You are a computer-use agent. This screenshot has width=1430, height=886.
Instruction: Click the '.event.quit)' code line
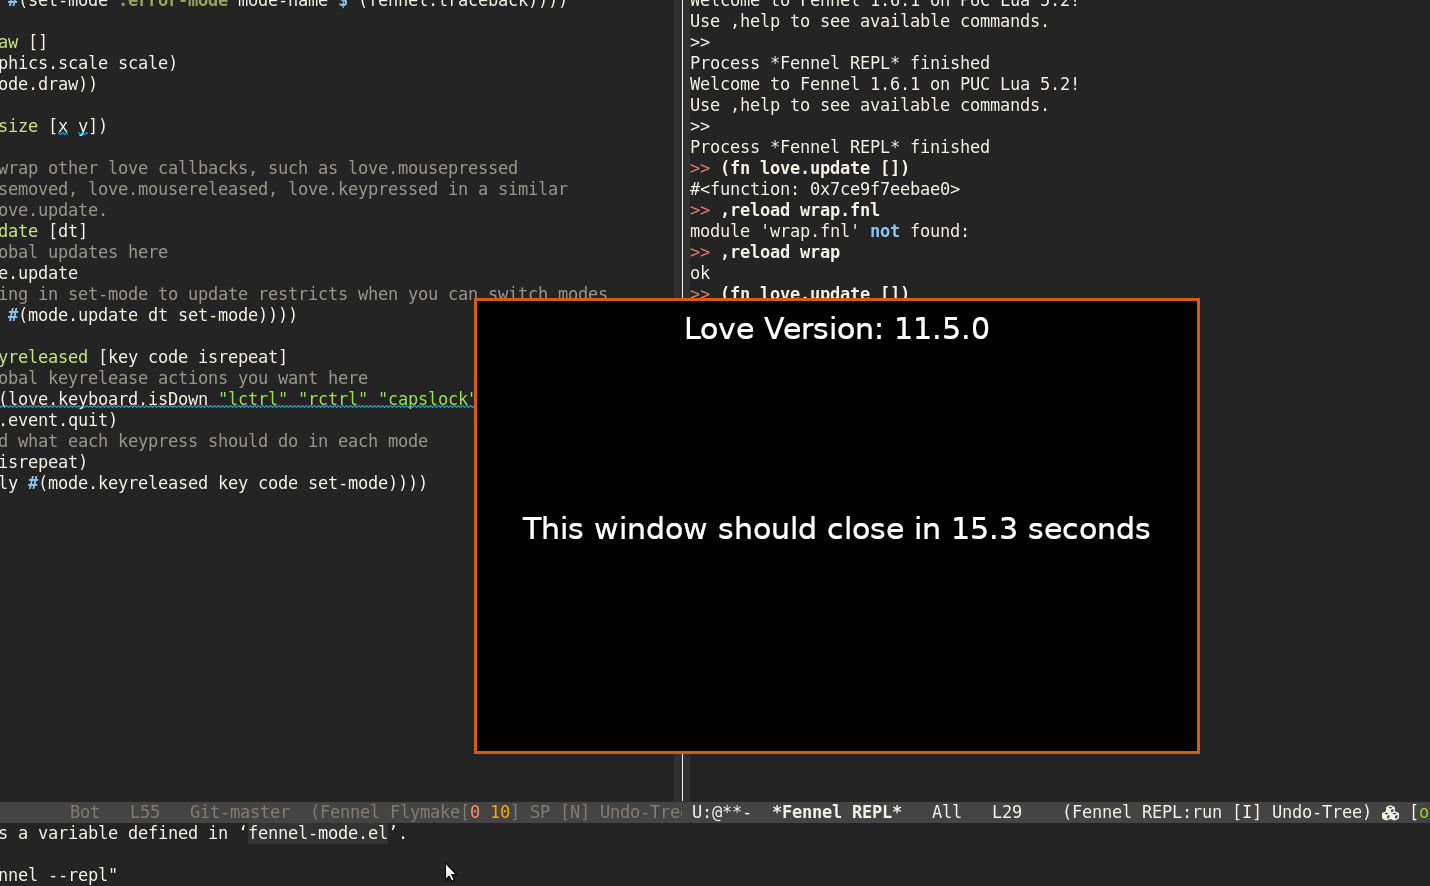58,420
